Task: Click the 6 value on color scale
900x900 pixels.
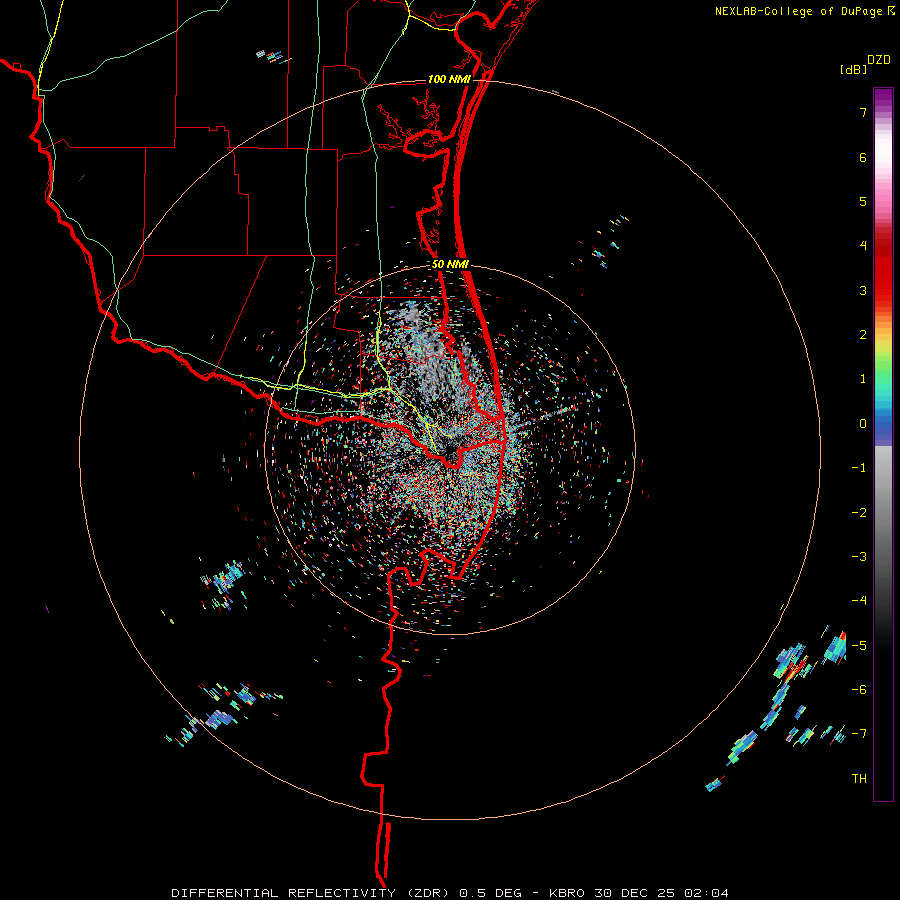Action: 863,157
